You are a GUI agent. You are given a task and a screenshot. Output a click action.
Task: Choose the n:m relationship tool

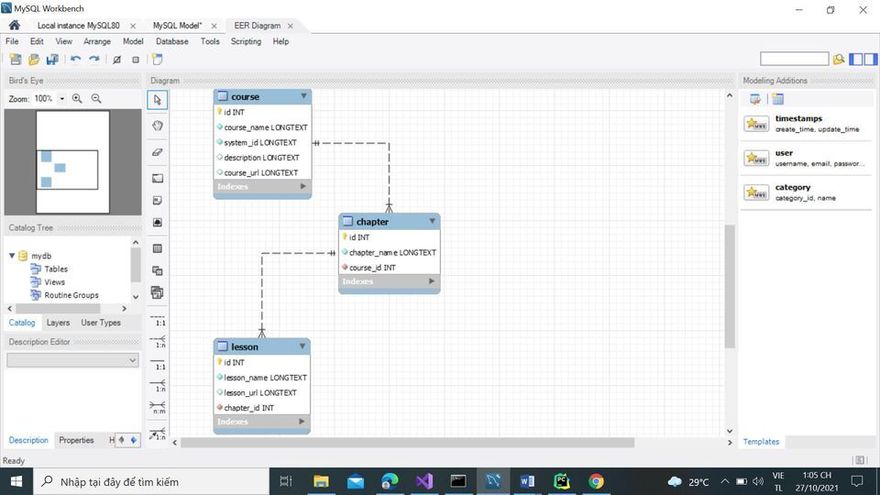[158, 410]
